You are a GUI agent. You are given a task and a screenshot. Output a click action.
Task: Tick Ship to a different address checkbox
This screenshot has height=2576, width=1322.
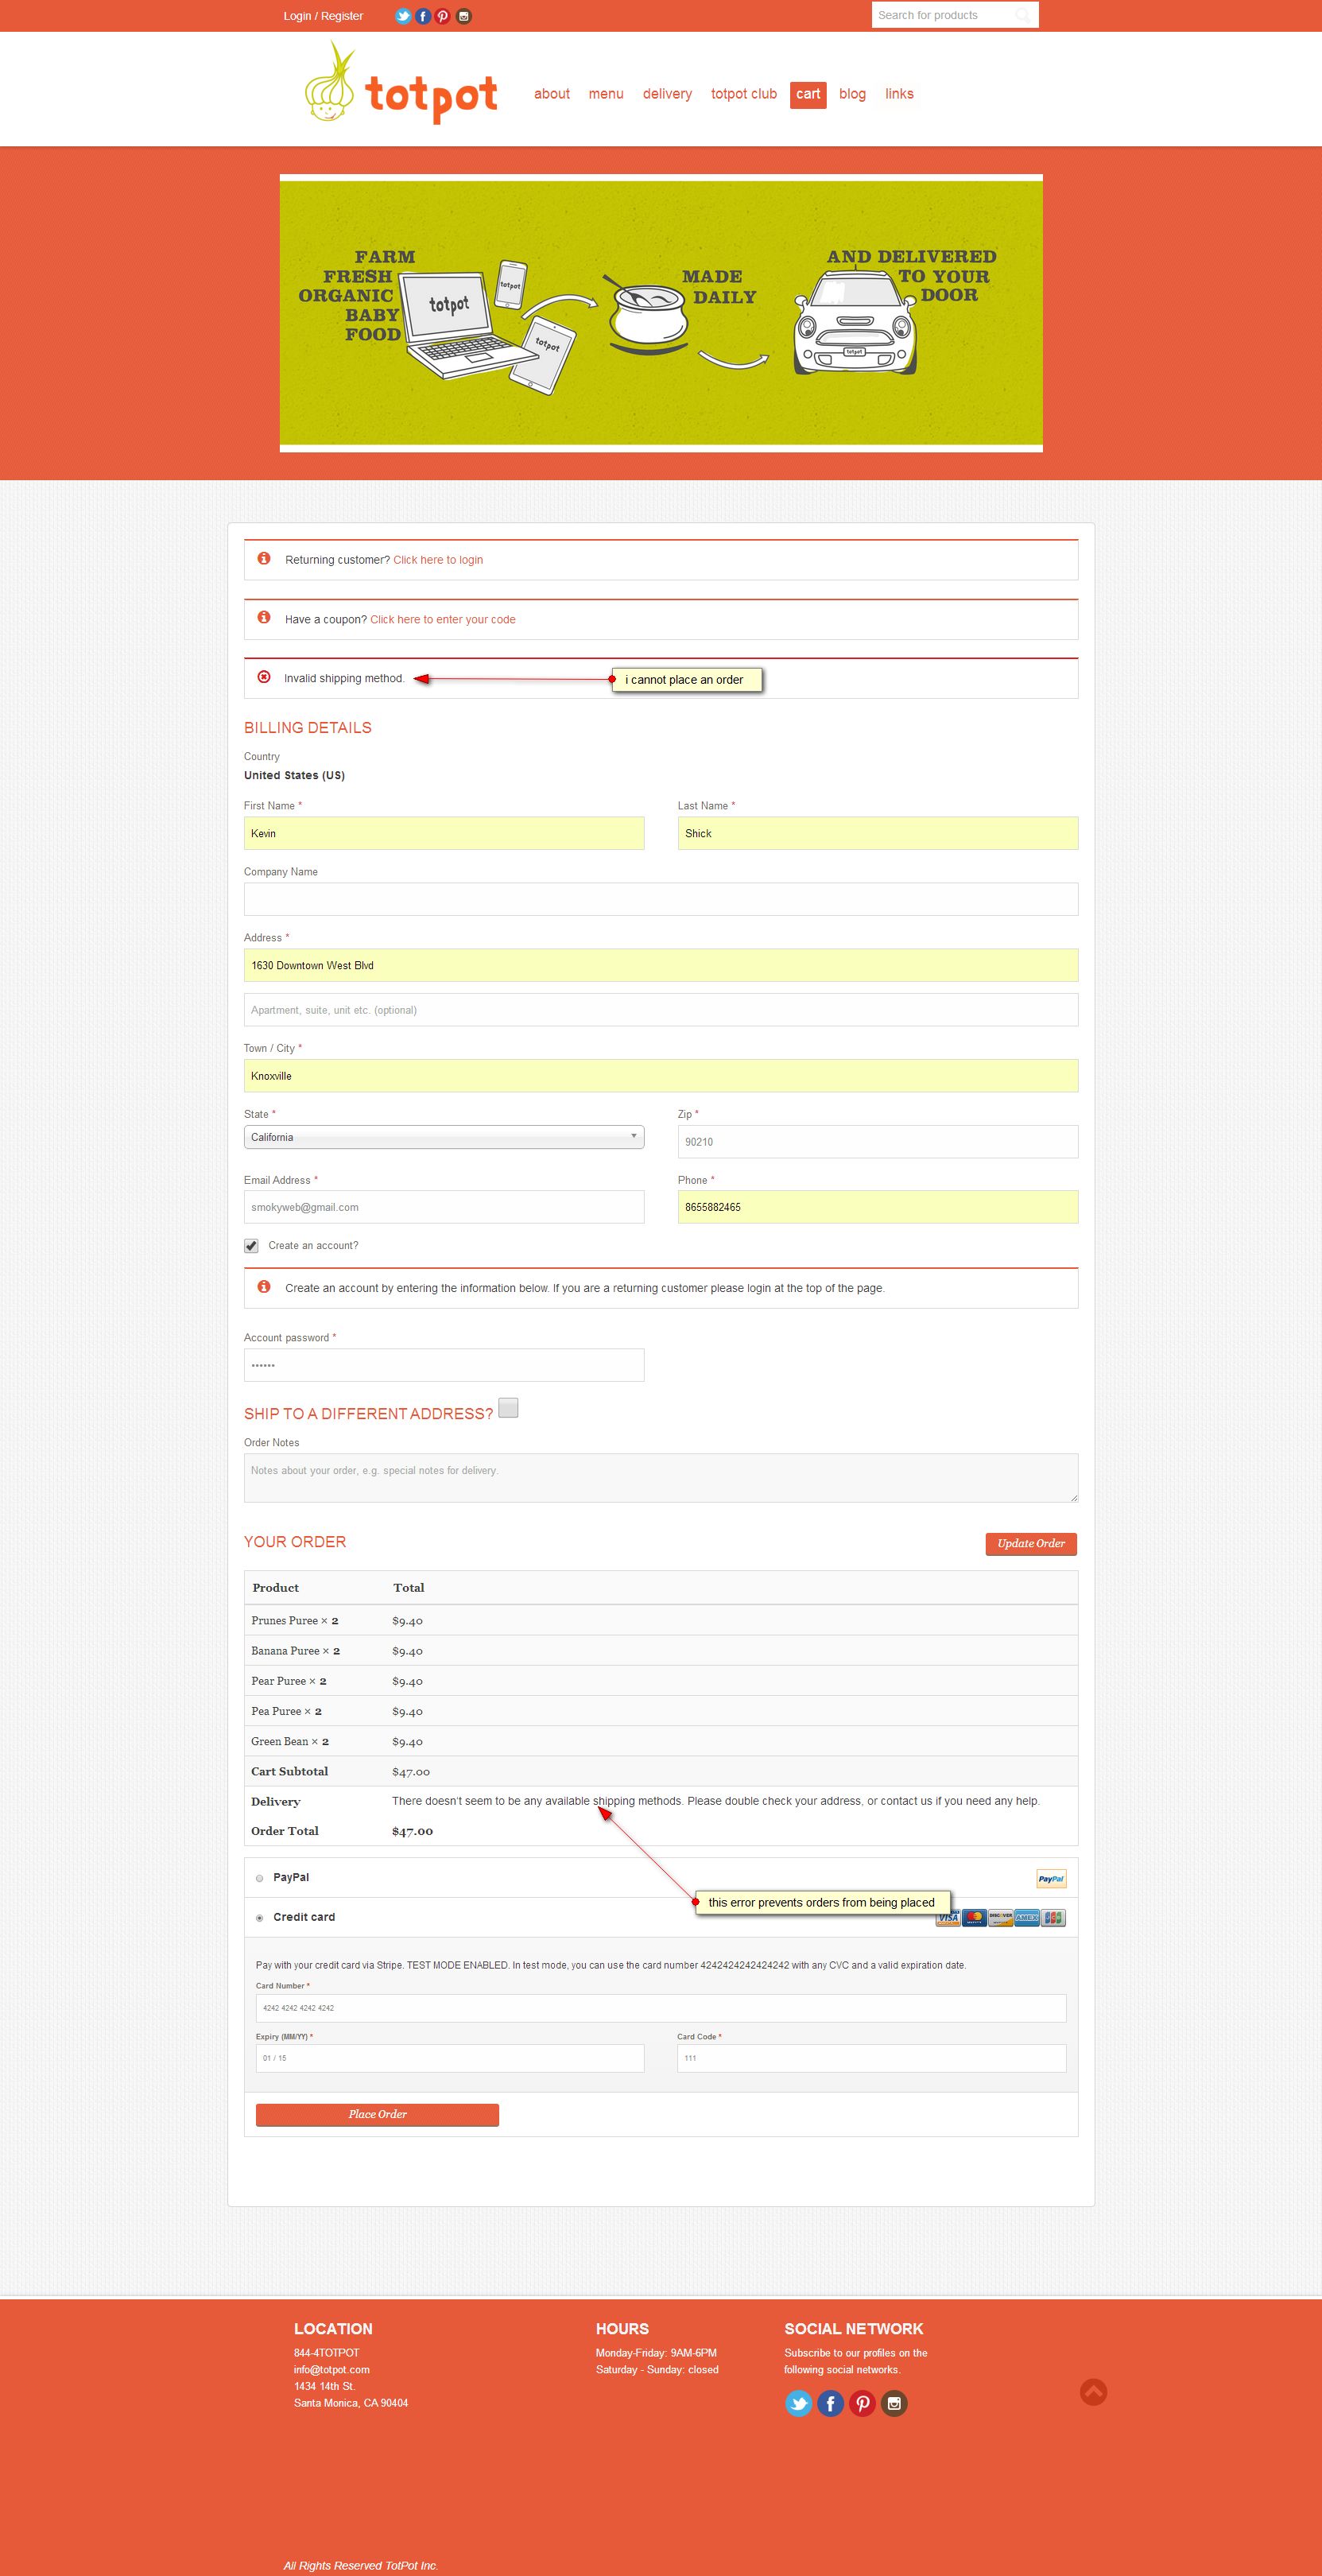pos(508,1408)
